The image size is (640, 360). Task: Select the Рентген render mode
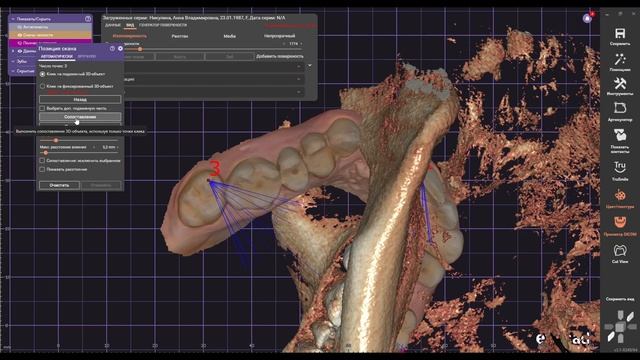coord(180,36)
